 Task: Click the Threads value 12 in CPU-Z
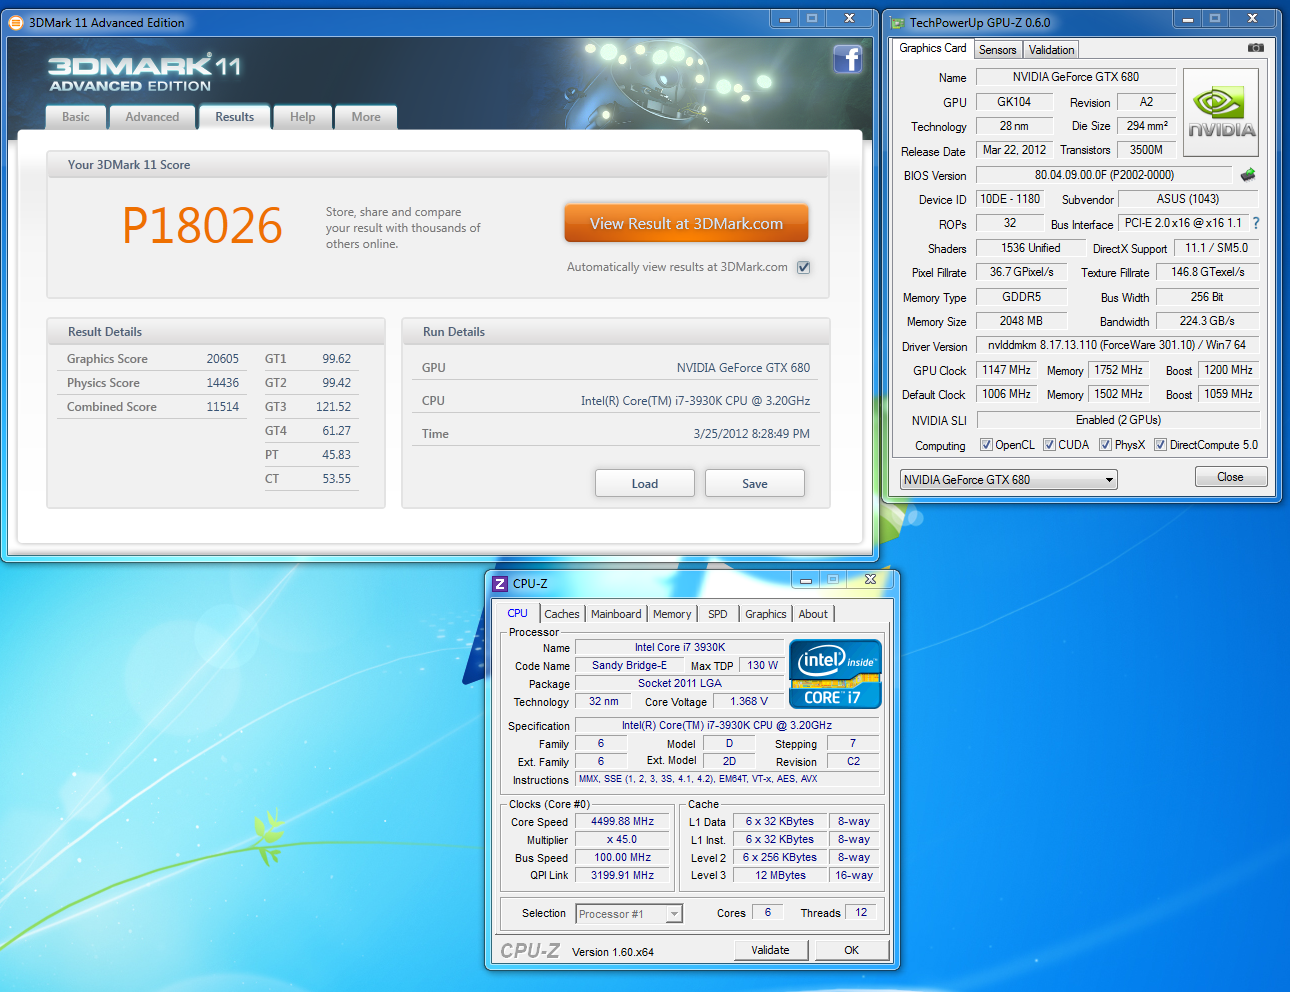[x=861, y=912]
